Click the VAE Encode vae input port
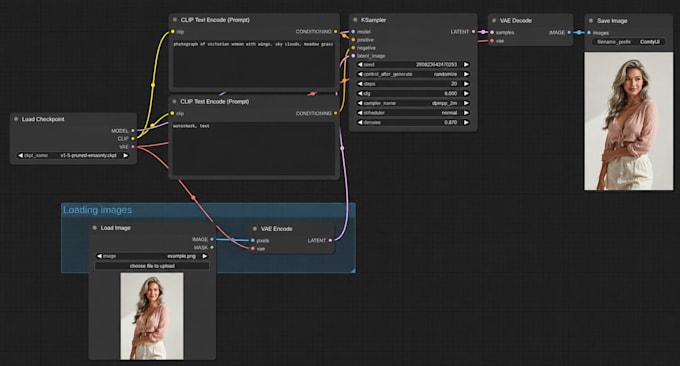This screenshot has width=680, height=366. pos(253,248)
